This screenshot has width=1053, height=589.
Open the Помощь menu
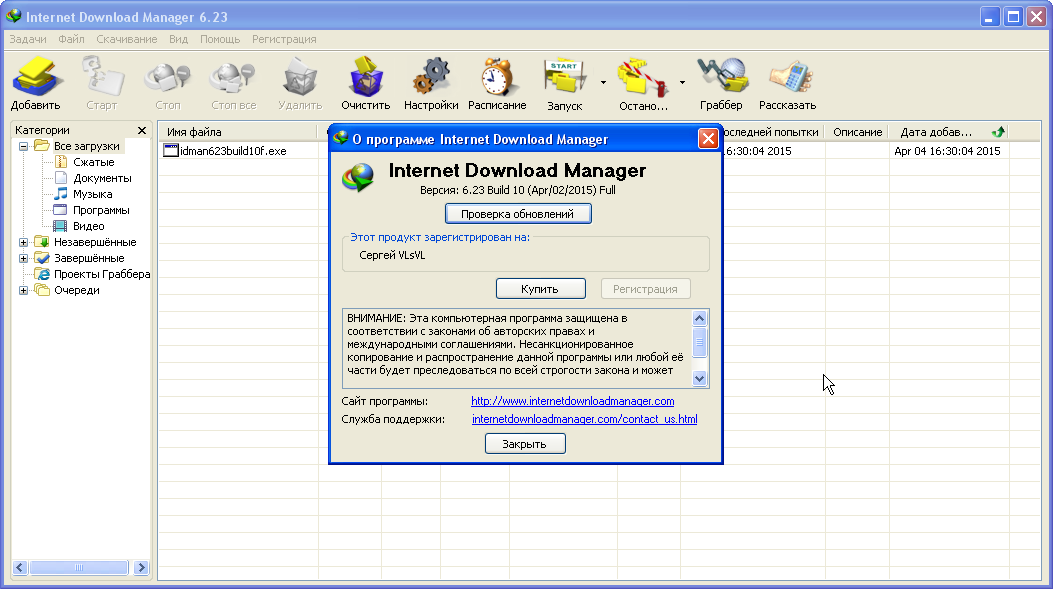tap(220, 39)
